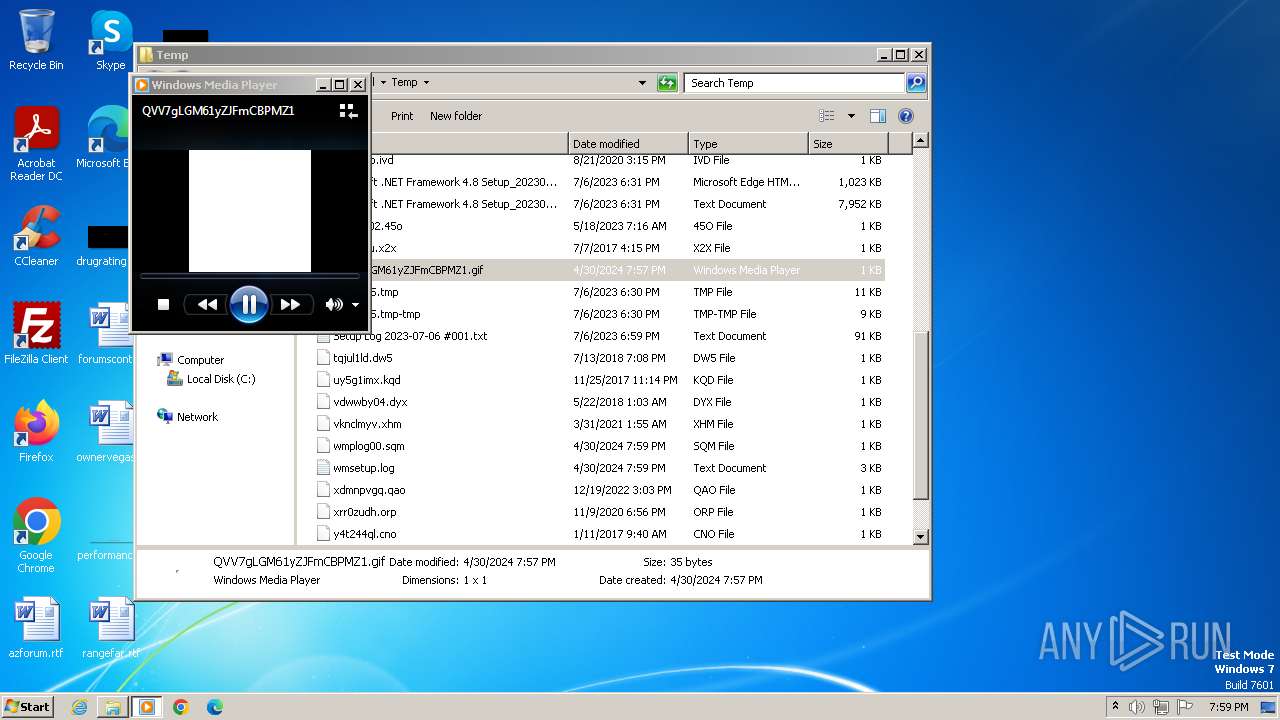Click the Explorer refresh button
The image size is (1280, 720).
tap(667, 83)
